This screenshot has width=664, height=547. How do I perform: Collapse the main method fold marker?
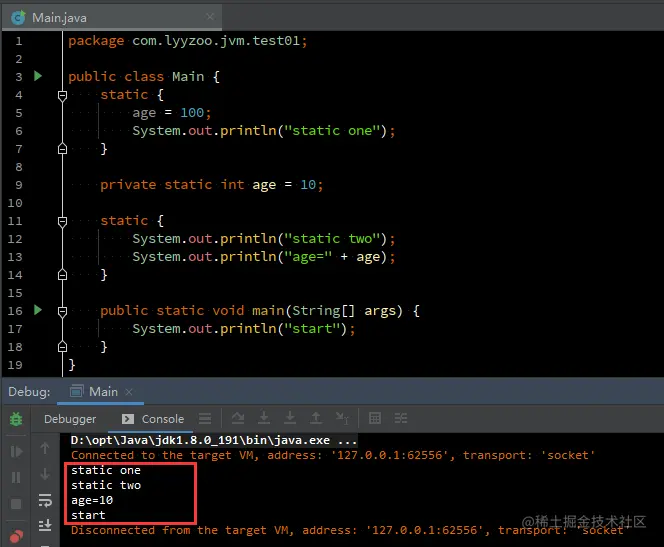tap(62, 311)
